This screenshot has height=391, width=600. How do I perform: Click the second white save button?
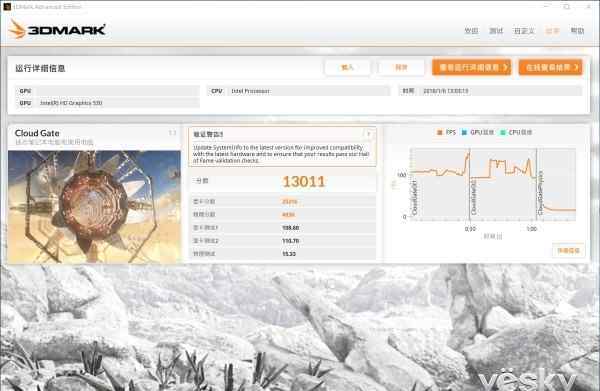tap(401, 68)
